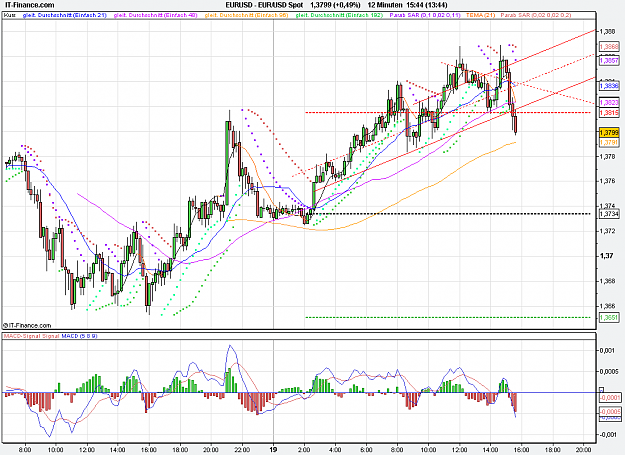Click the red 'MACD-Signal' label in lower panel
Screen dimensions: 625x455
click(x=20, y=336)
